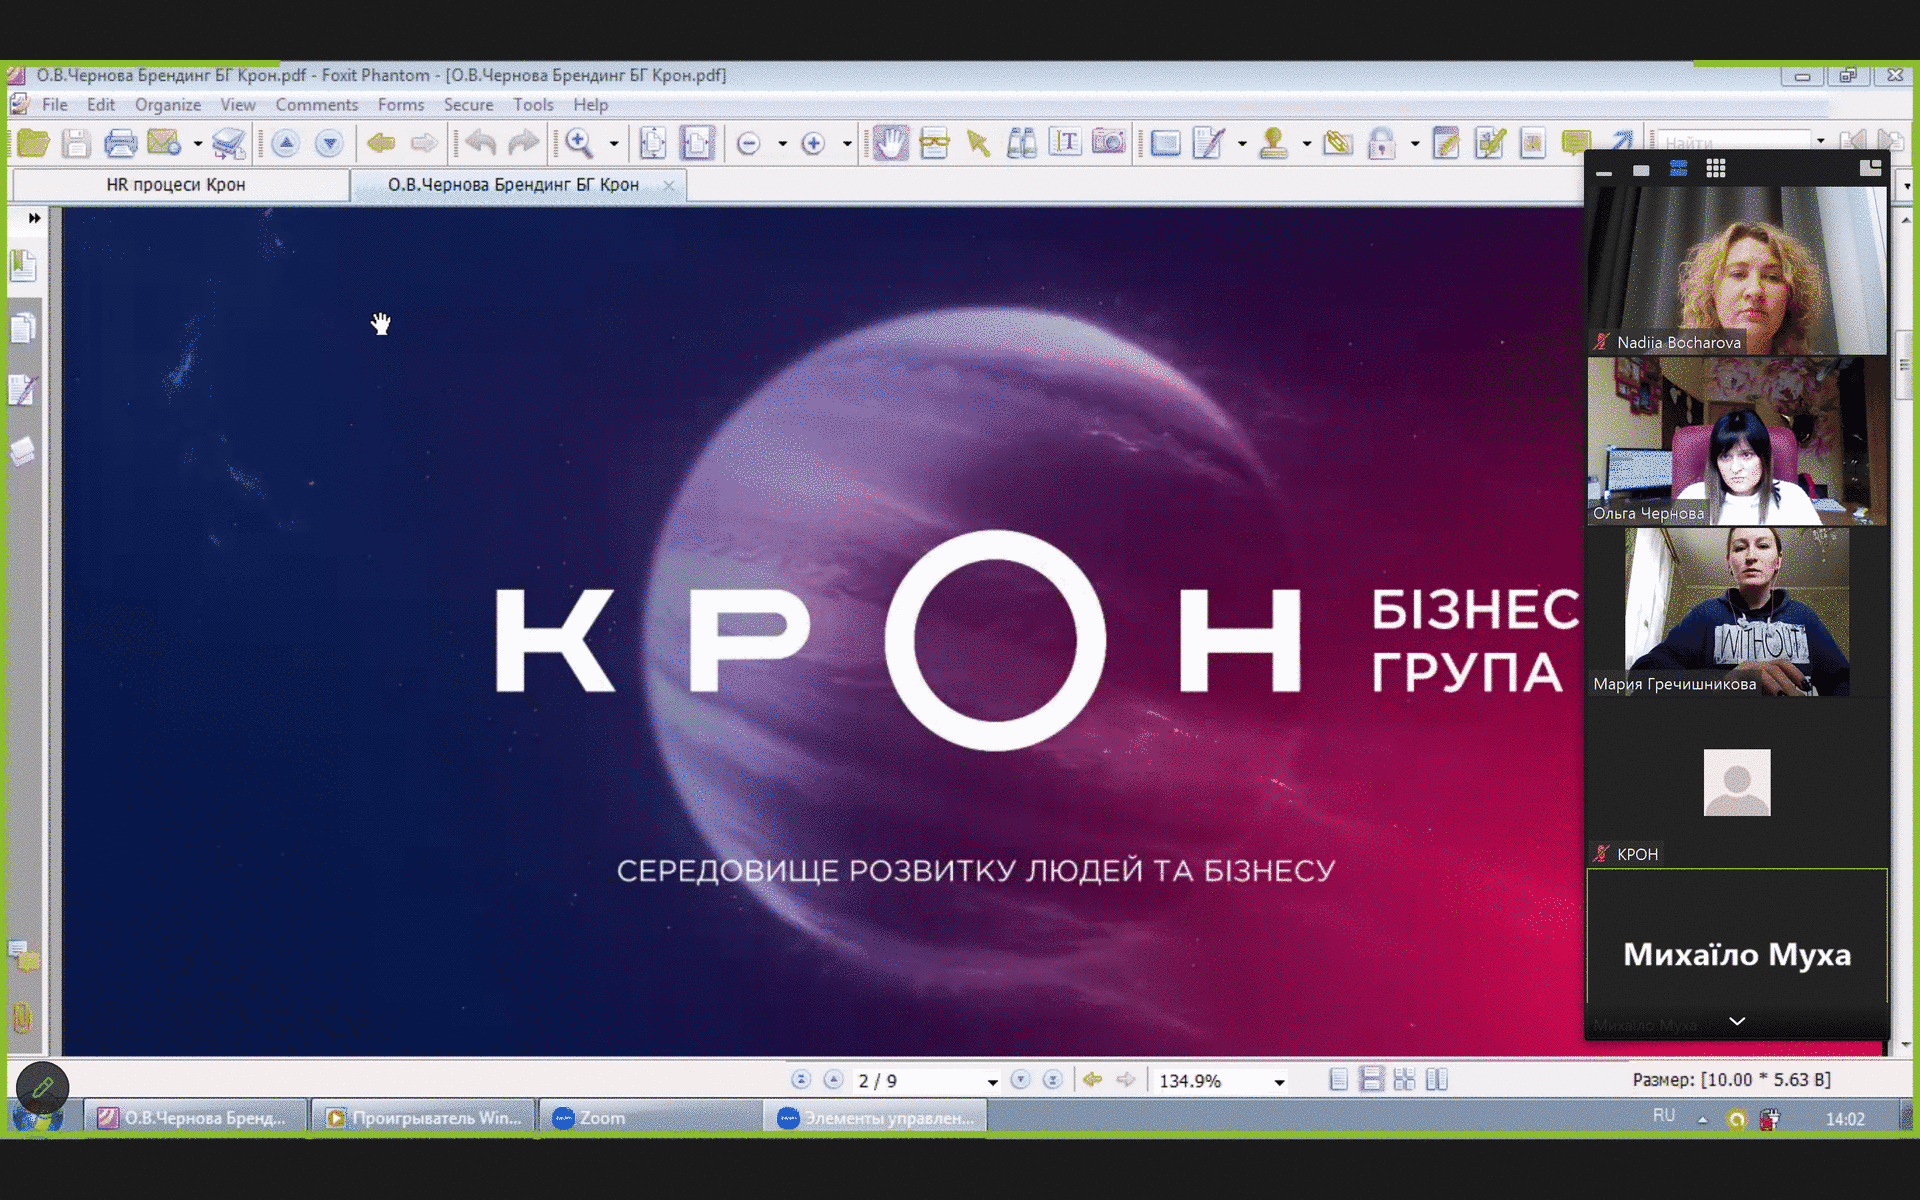Click the Stamp tool icon
Viewport: 1920px width, 1200px height.
pos(1273,143)
